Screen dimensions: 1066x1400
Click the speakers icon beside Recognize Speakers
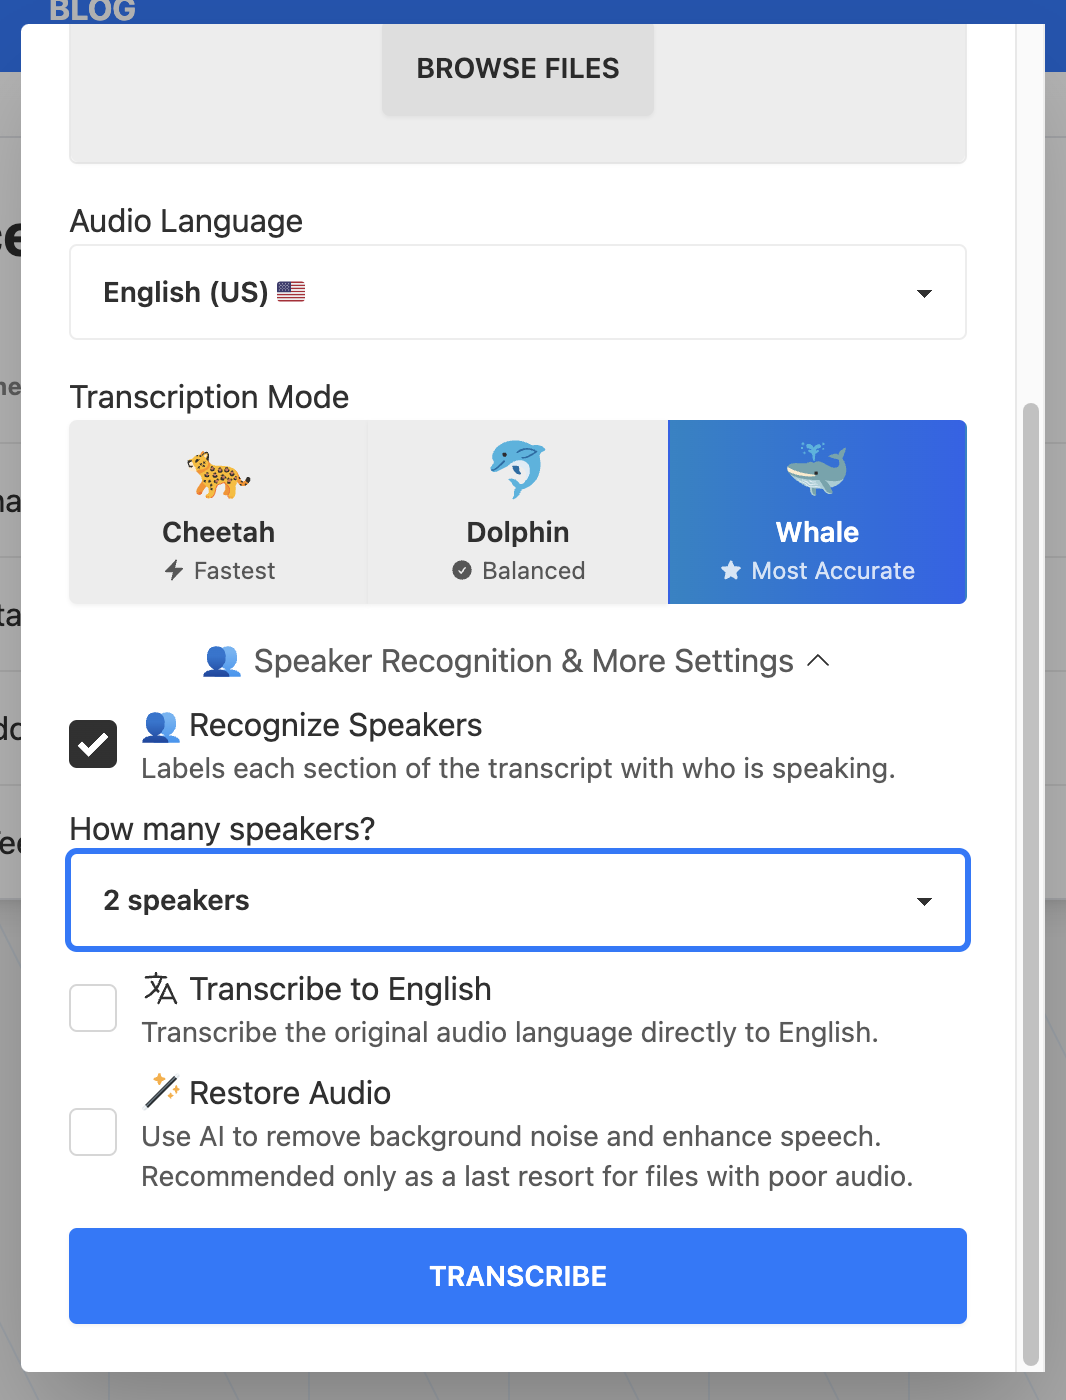(160, 726)
